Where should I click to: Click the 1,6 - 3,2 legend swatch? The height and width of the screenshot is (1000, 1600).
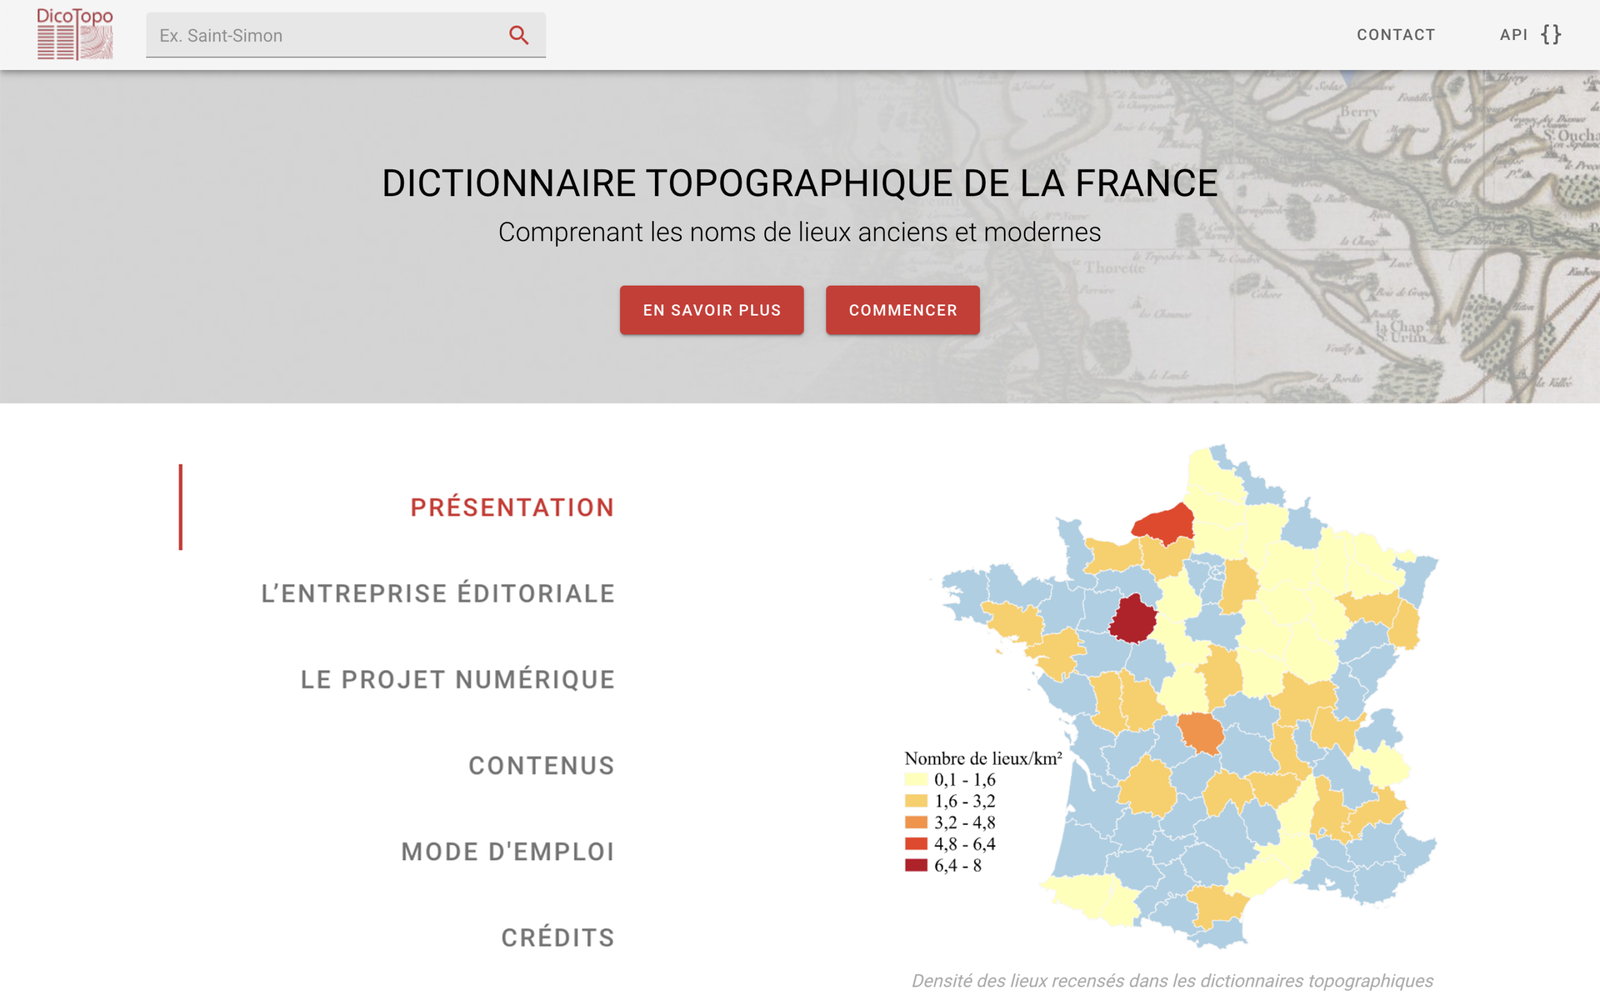pyautogui.click(x=916, y=801)
